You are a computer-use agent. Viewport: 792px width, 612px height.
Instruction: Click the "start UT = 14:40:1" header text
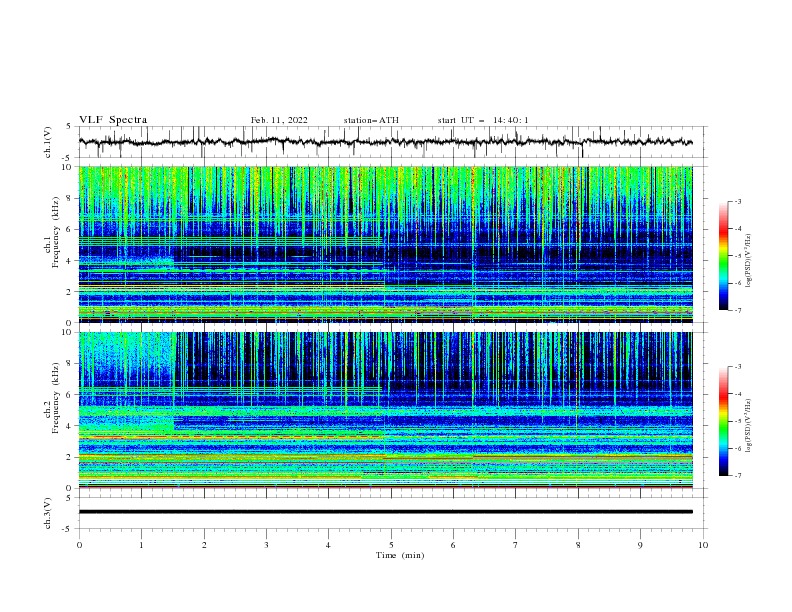click(483, 120)
